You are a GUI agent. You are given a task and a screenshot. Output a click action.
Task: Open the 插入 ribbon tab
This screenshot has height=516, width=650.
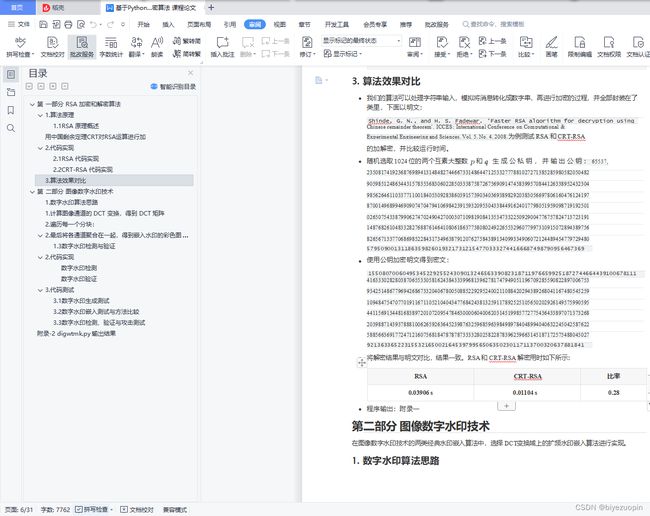point(168,24)
